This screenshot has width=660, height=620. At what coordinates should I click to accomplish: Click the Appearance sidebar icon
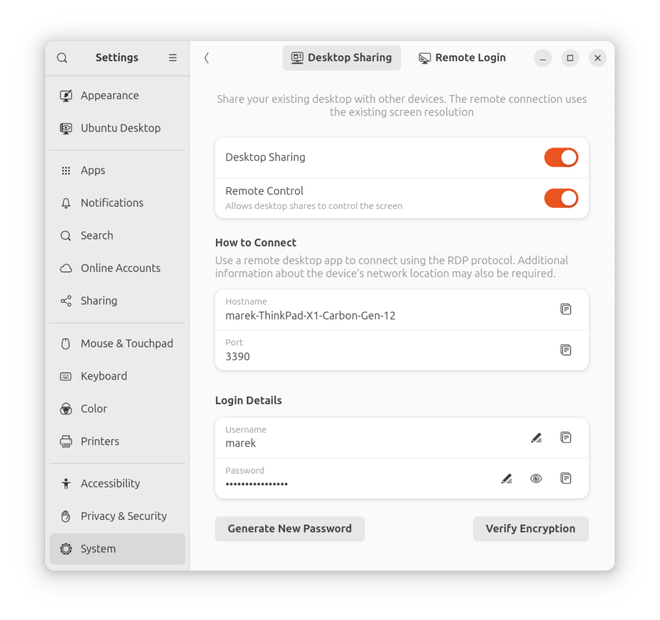pos(66,96)
